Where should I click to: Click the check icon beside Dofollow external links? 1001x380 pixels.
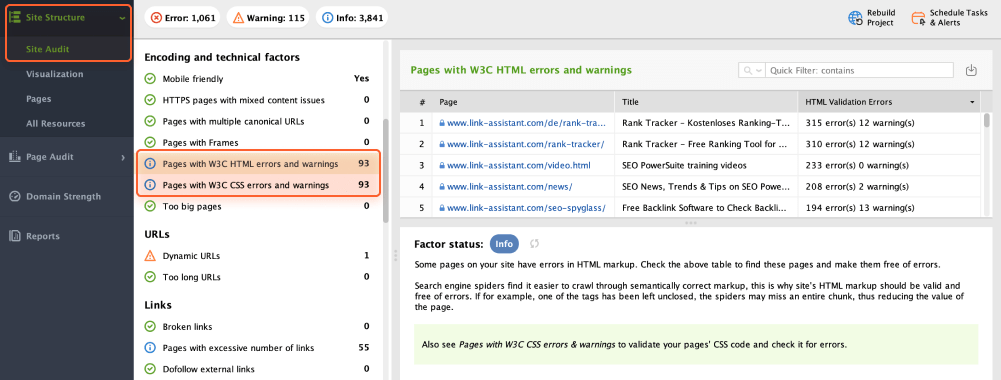[x=150, y=369]
